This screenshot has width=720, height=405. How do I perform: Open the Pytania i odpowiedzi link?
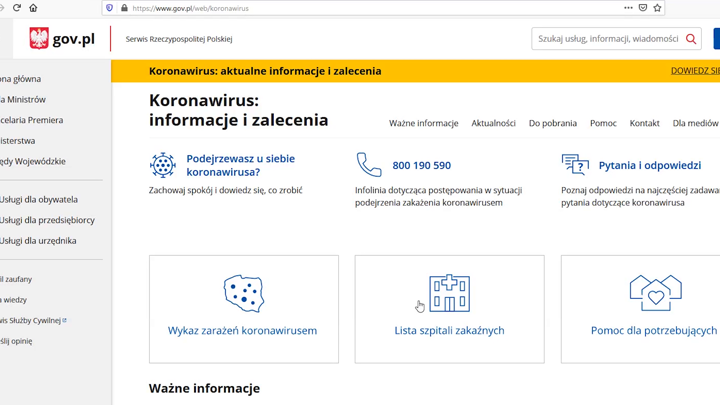649,165
